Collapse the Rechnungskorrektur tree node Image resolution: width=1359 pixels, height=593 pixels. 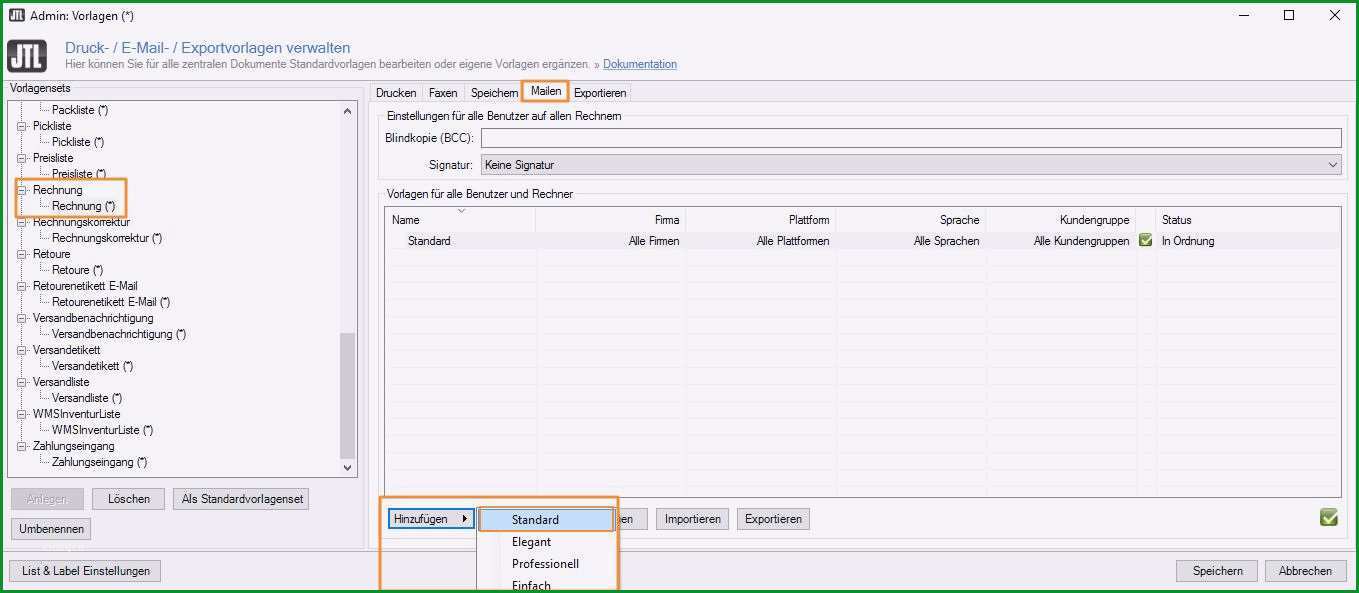pos(22,222)
